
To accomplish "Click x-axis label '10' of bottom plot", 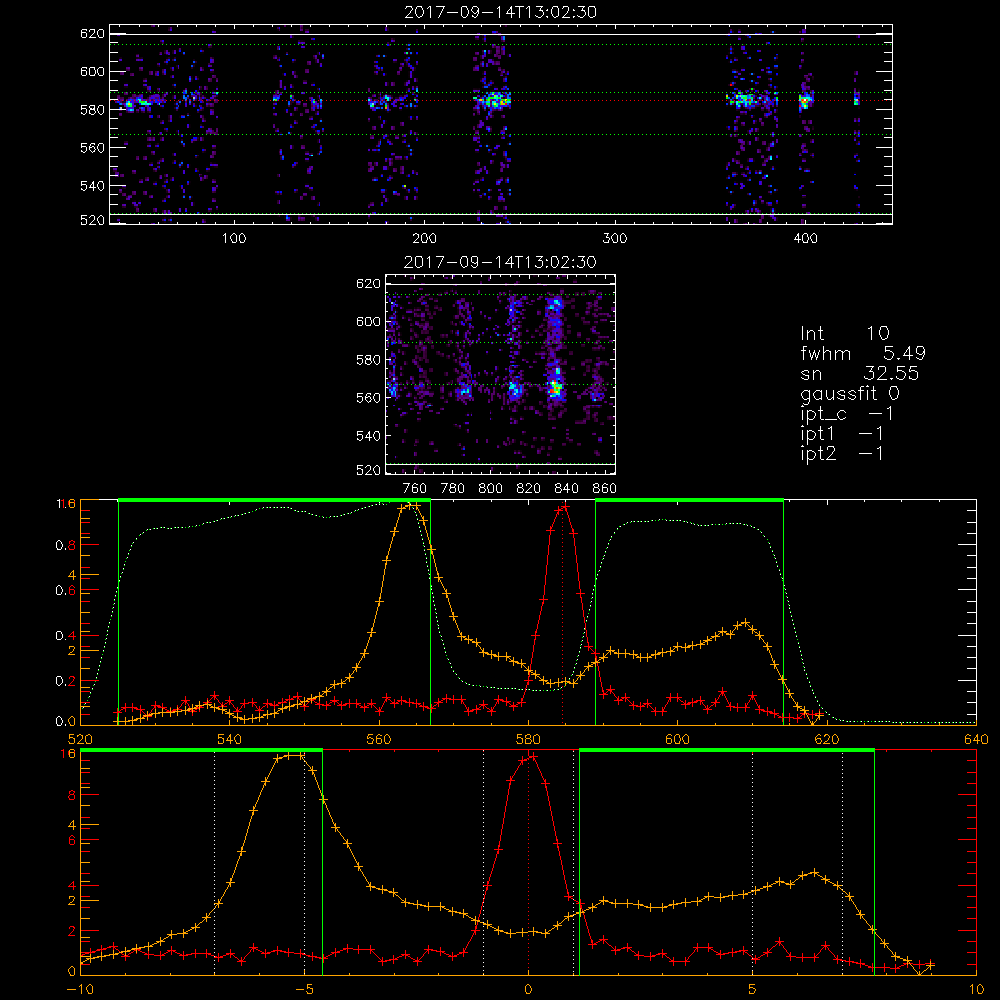I will [x=976, y=989].
